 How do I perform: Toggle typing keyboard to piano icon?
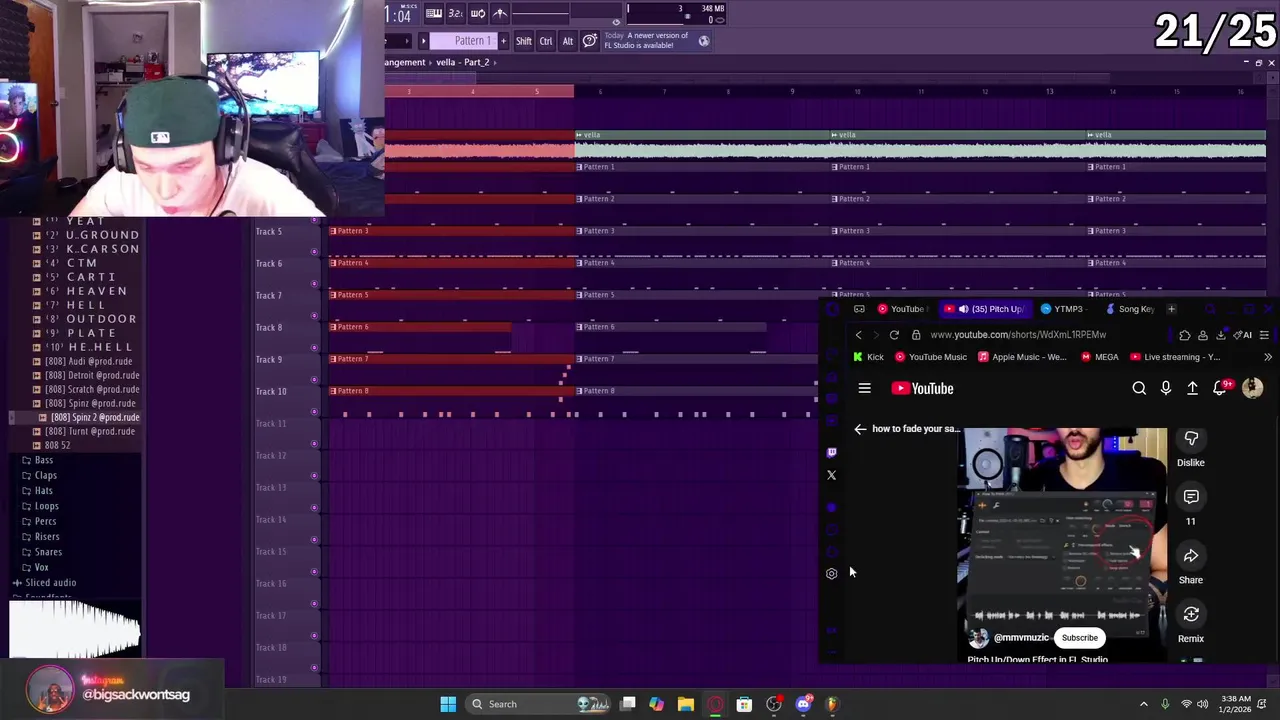point(433,13)
